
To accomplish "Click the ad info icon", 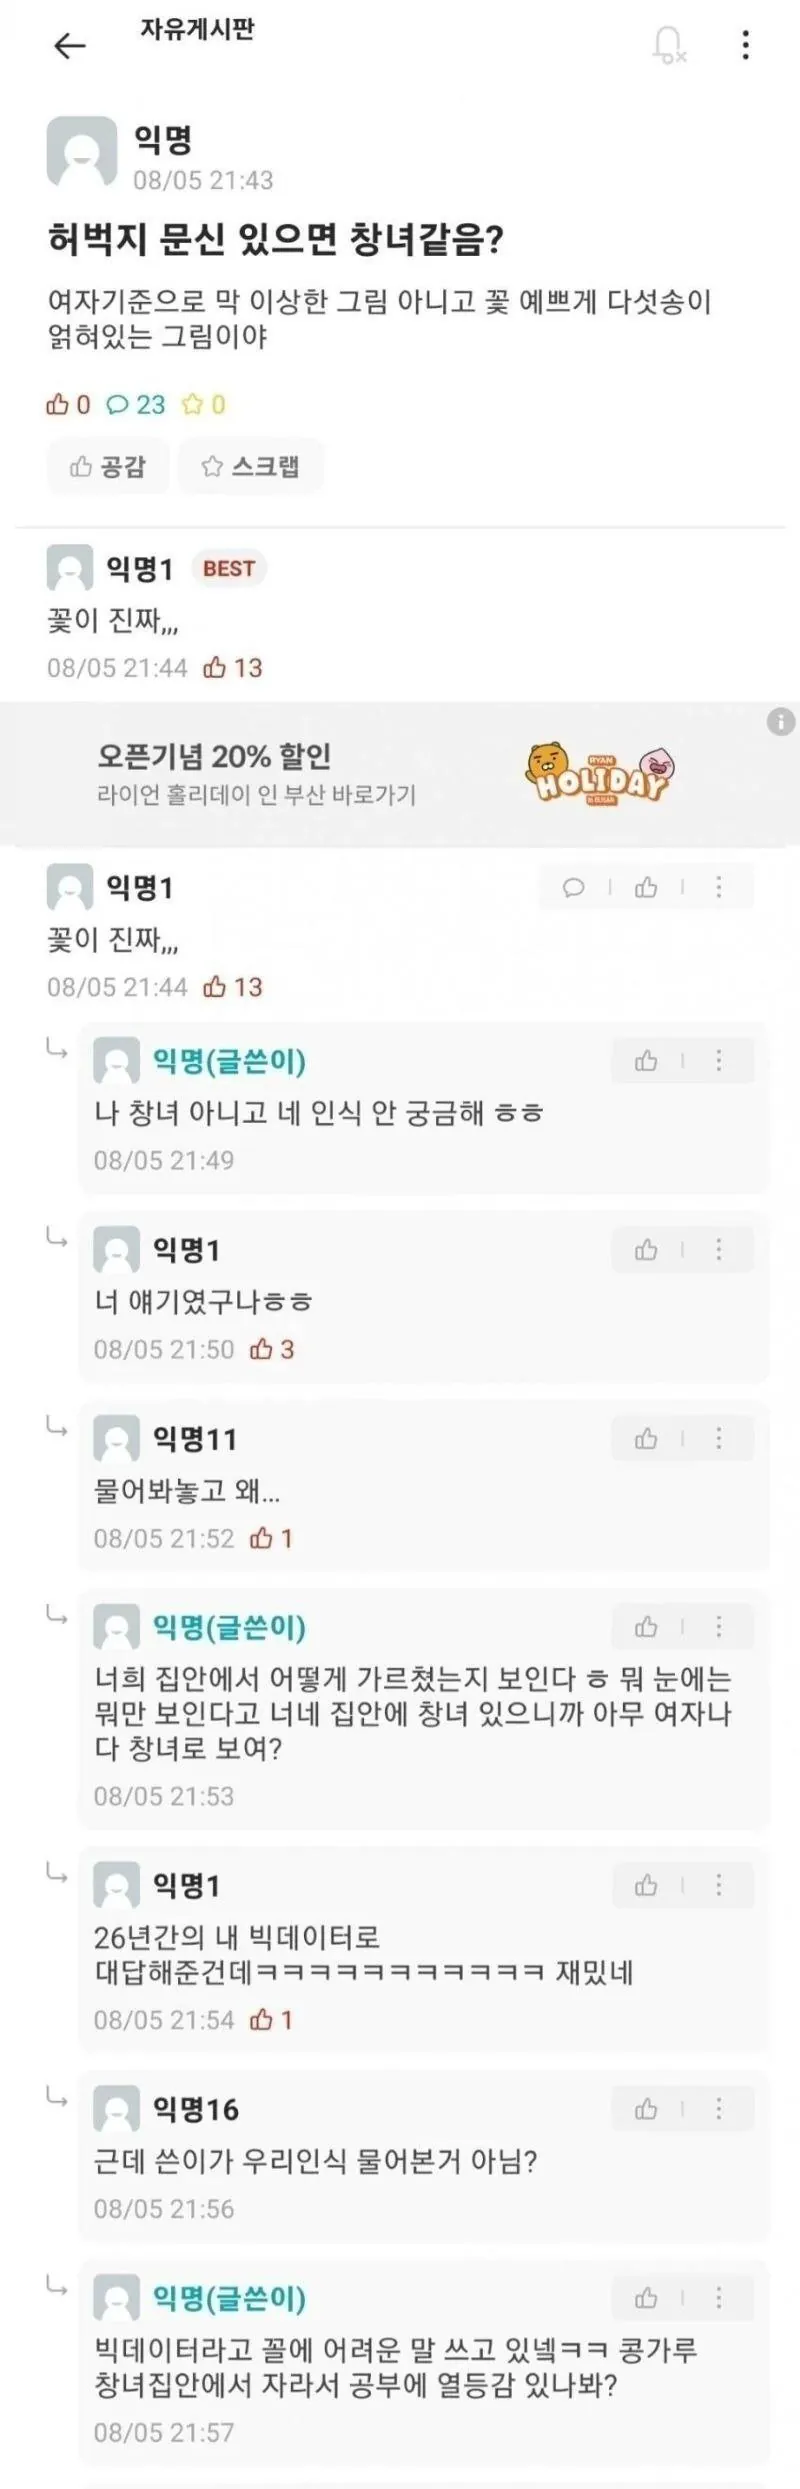I will [x=780, y=721].
